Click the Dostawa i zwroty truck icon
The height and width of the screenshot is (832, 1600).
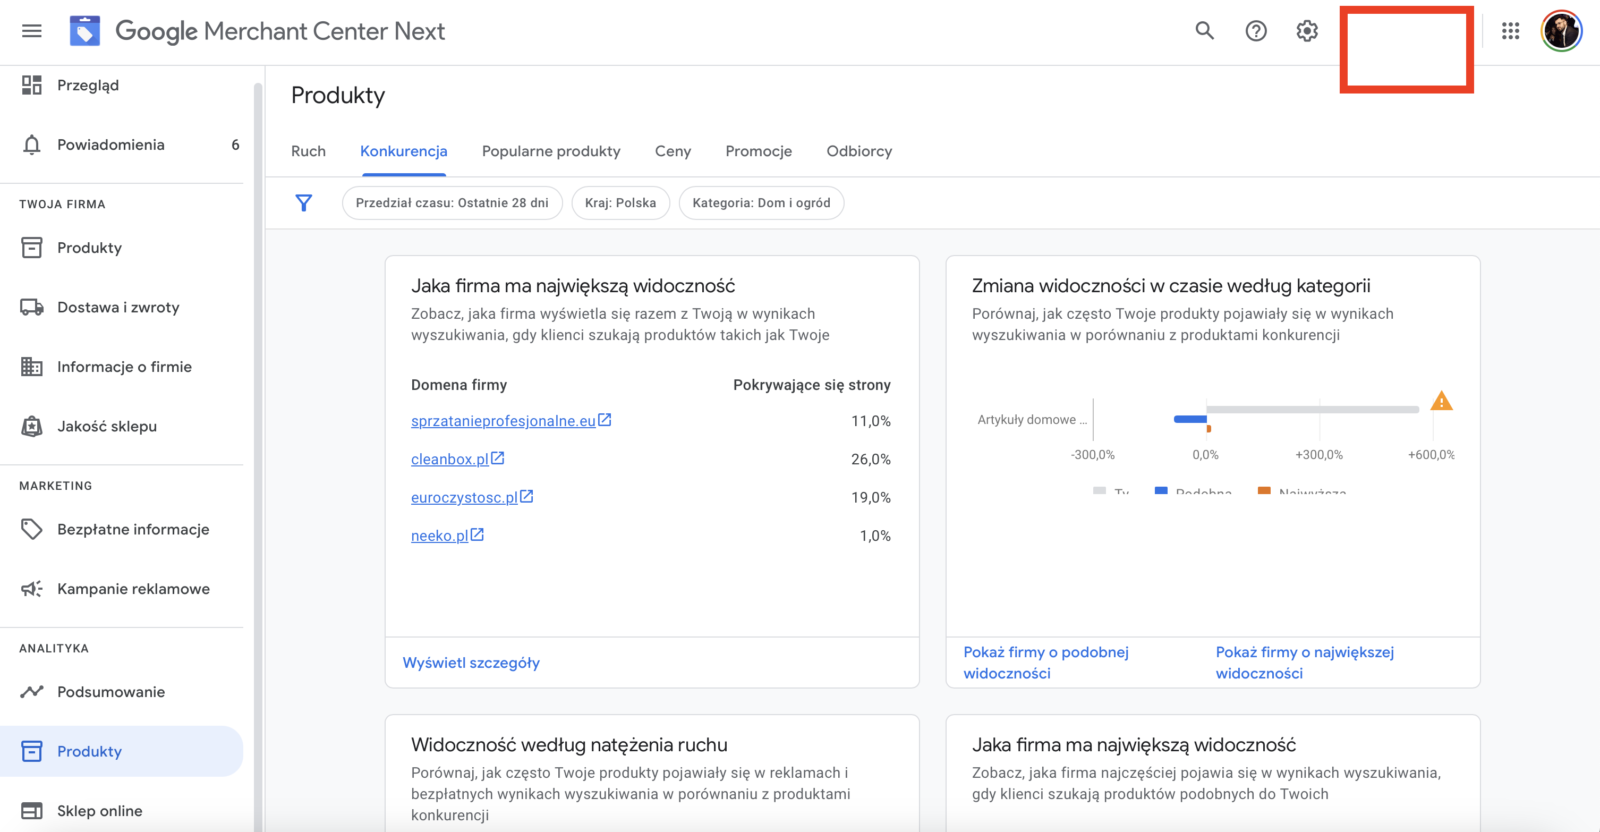[32, 307]
